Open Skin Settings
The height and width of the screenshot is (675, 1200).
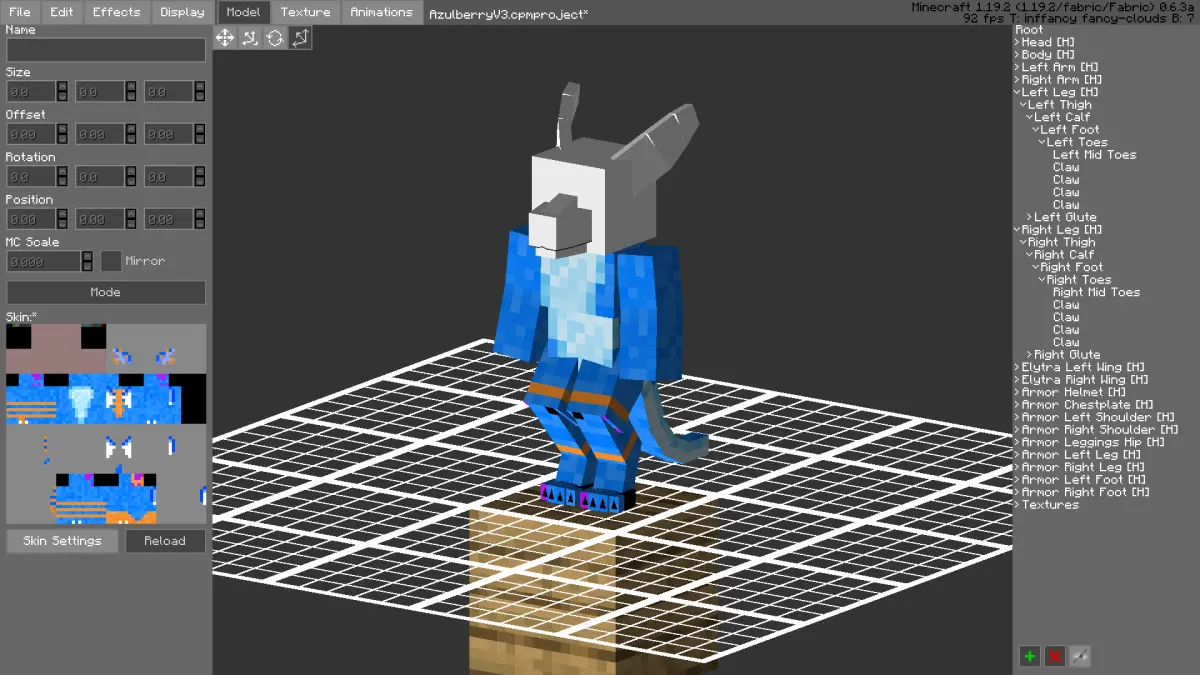pyautogui.click(x=62, y=541)
